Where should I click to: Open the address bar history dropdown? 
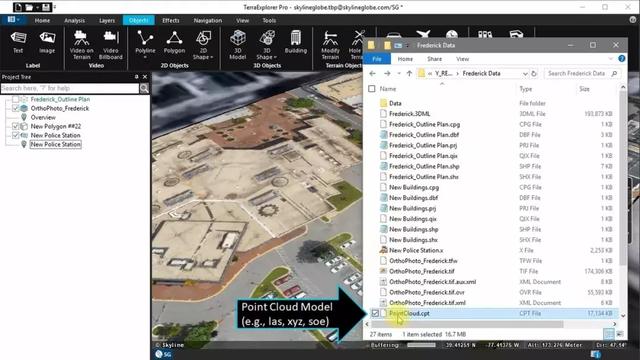point(525,73)
